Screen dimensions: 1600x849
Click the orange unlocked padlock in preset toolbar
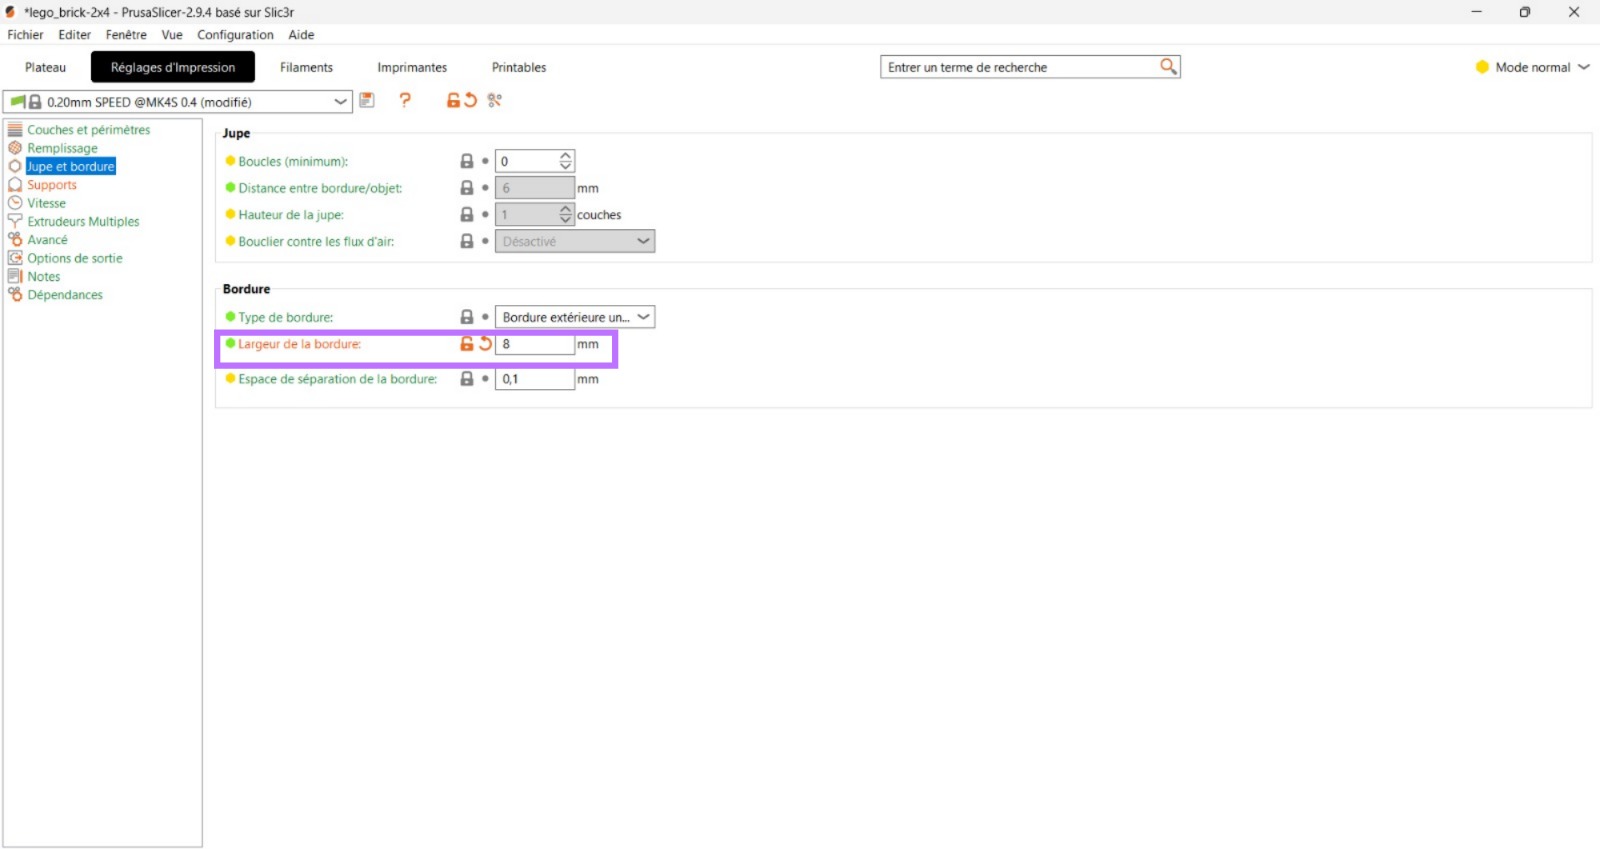click(453, 100)
